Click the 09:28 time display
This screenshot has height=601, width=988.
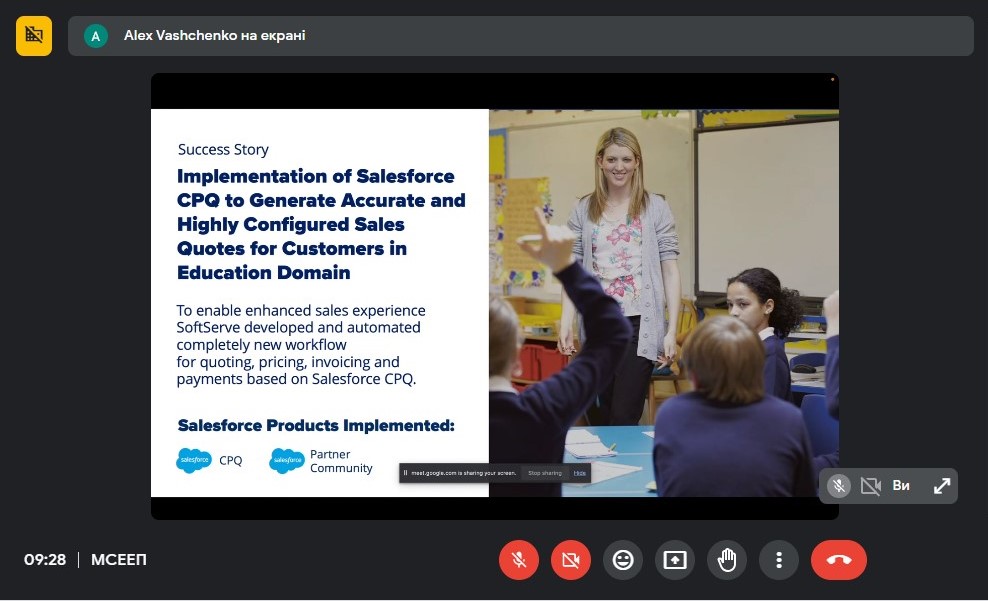(x=45, y=559)
